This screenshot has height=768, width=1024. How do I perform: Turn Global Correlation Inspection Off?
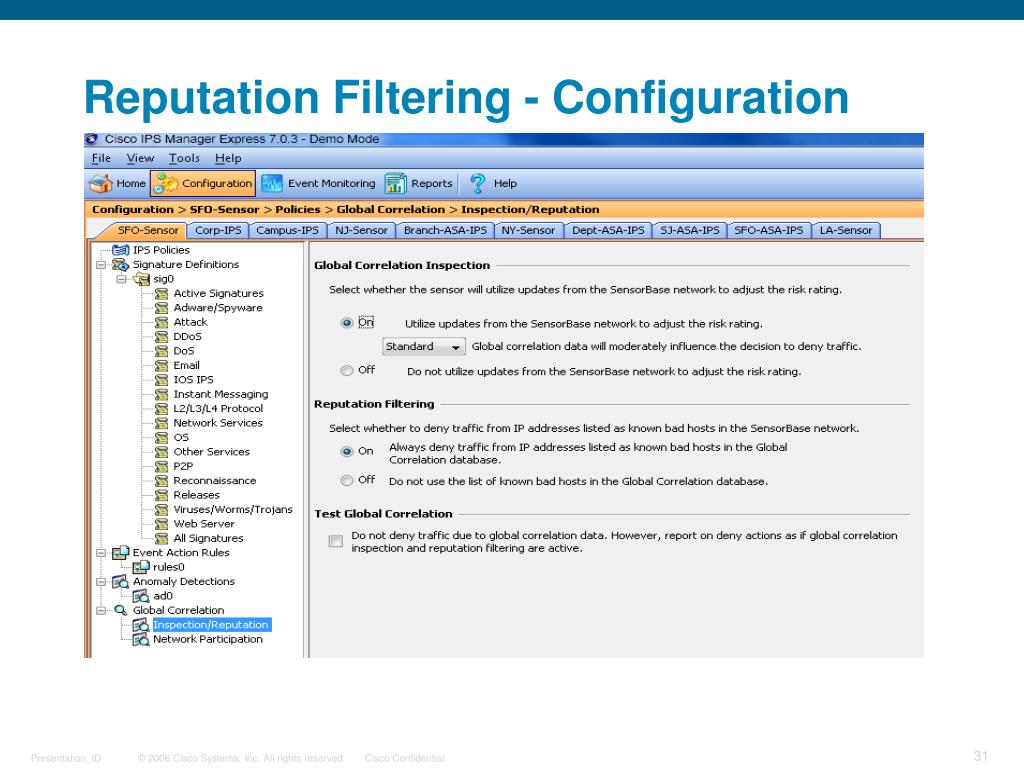[347, 370]
